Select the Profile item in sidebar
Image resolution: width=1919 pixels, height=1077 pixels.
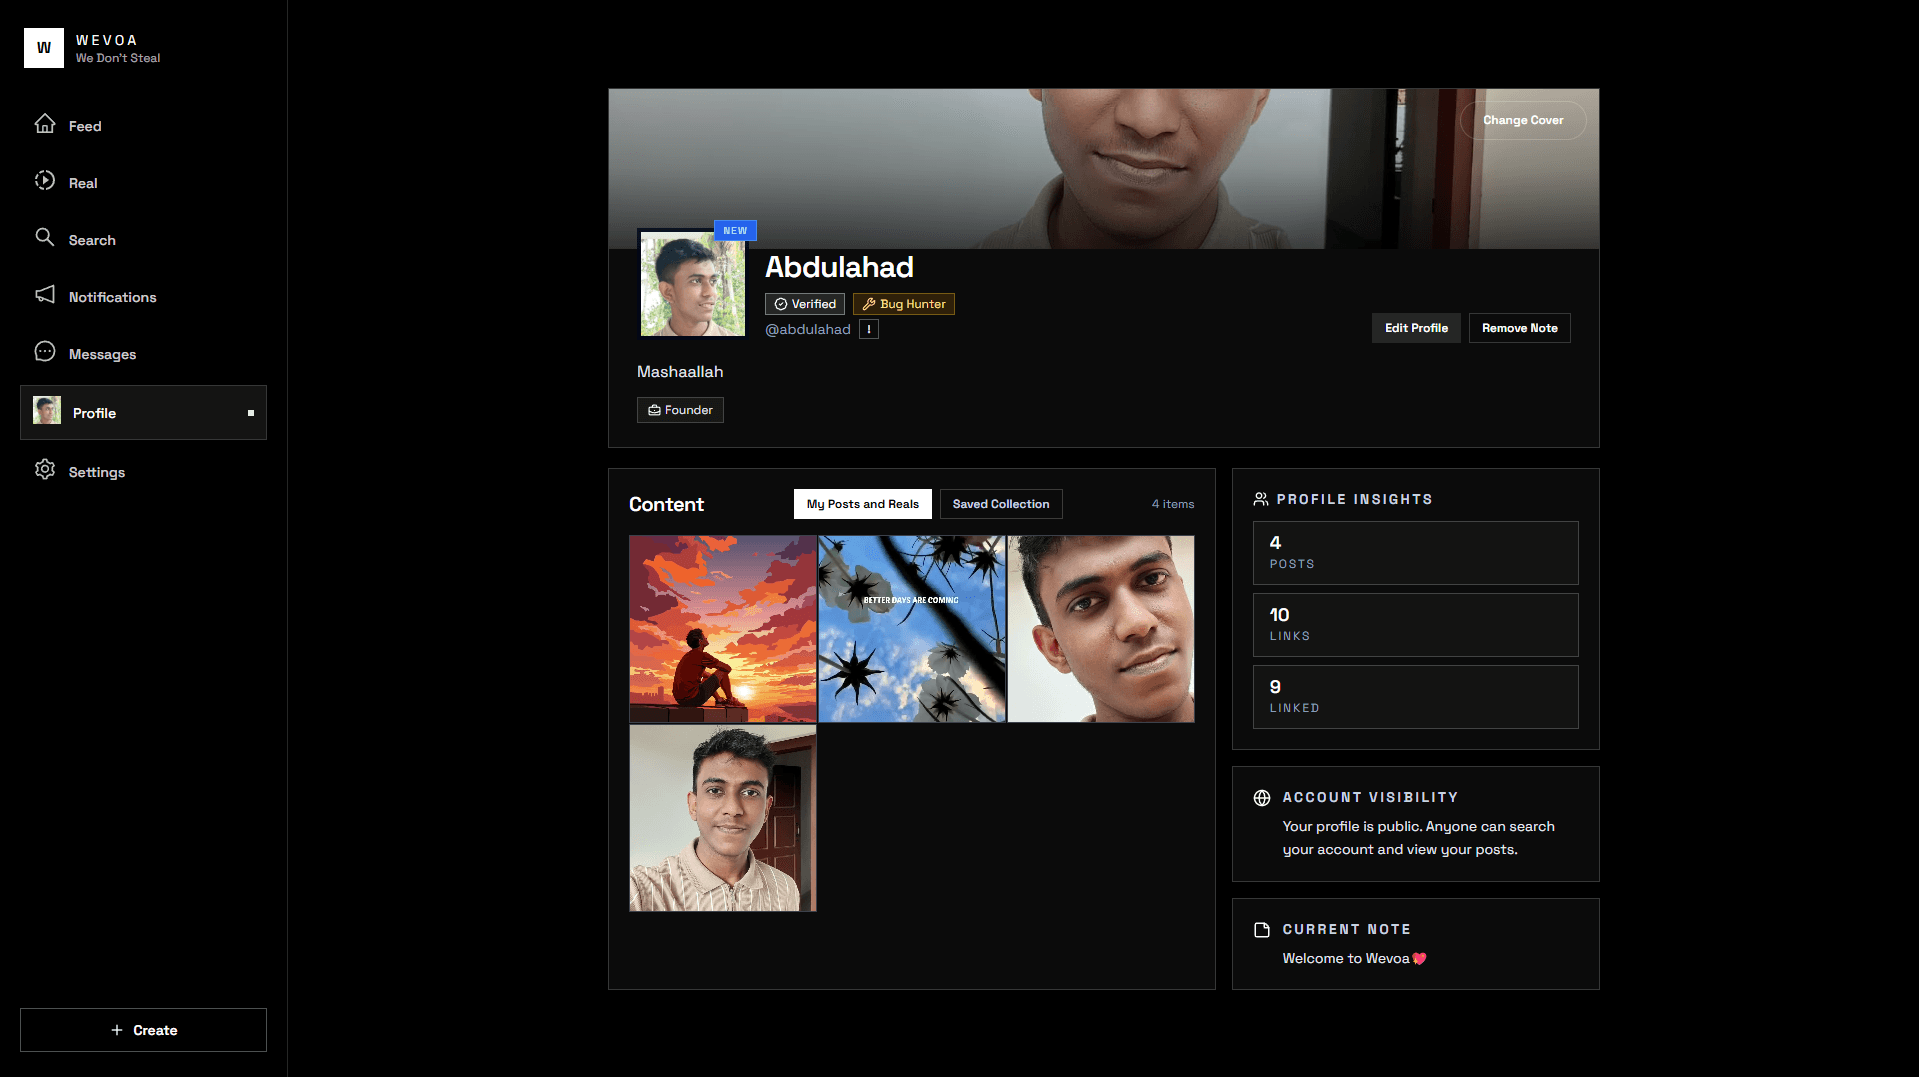coord(143,413)
